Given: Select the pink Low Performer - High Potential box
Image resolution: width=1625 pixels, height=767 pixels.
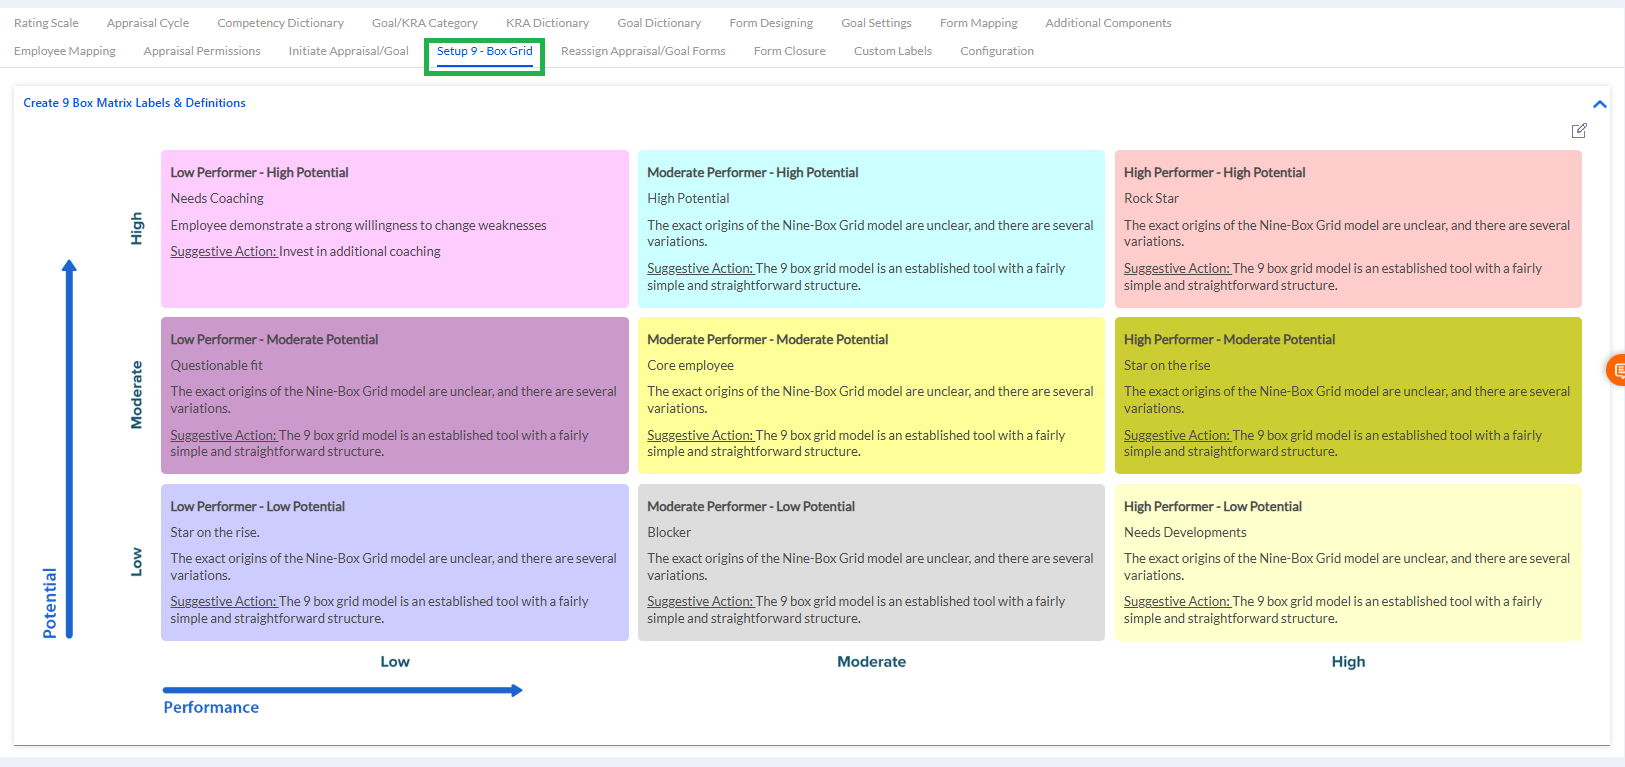Looking at the screenshot, I should pos(394,229).
